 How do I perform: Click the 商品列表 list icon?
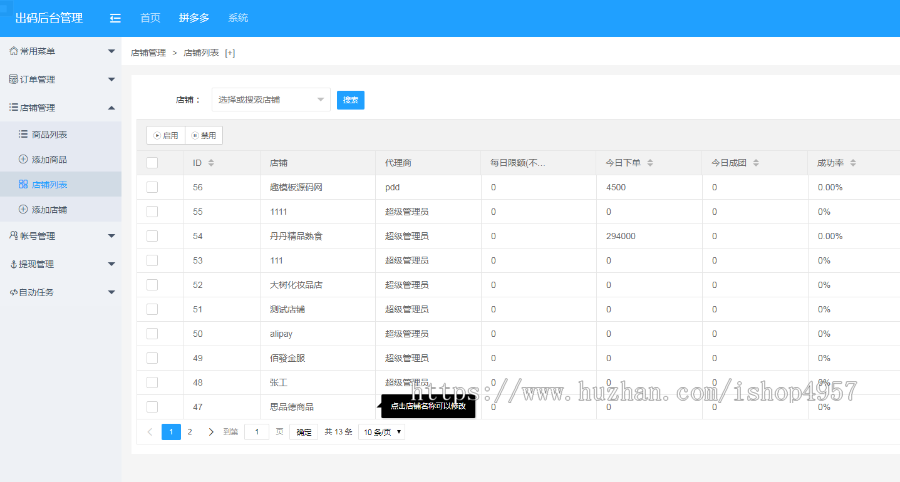23,134
